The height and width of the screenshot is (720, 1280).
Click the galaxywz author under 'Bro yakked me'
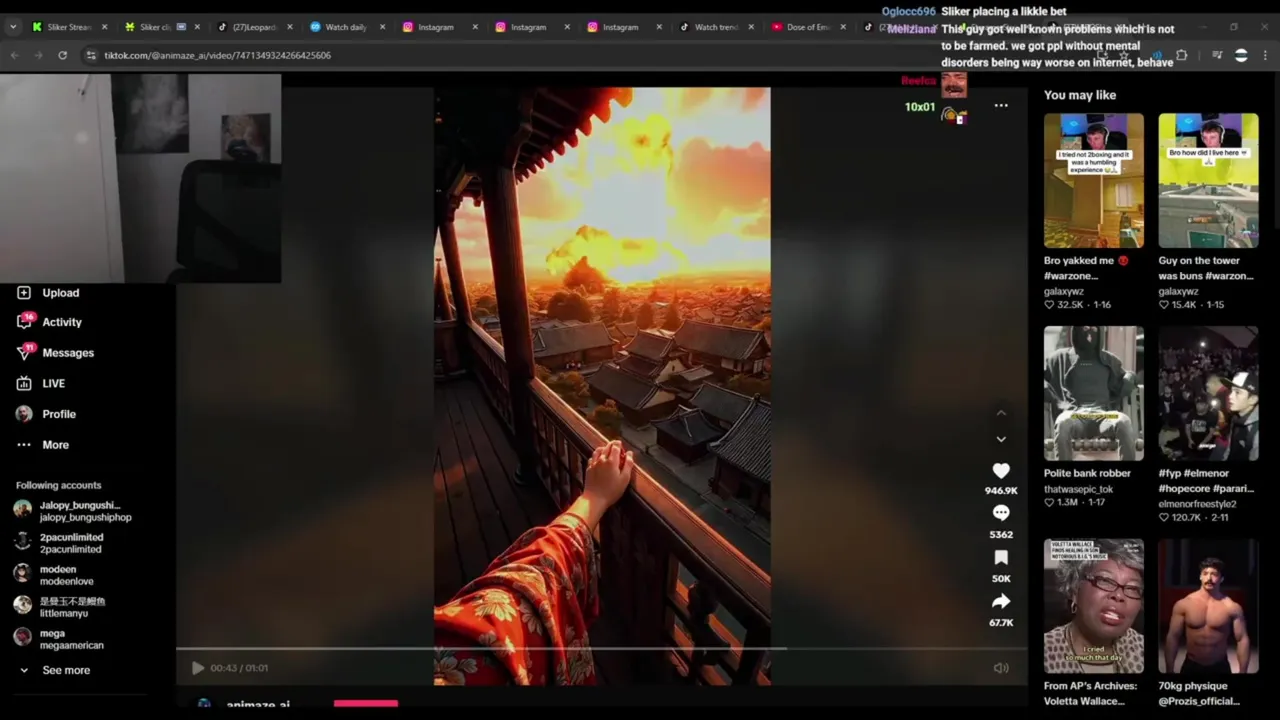1064,292
